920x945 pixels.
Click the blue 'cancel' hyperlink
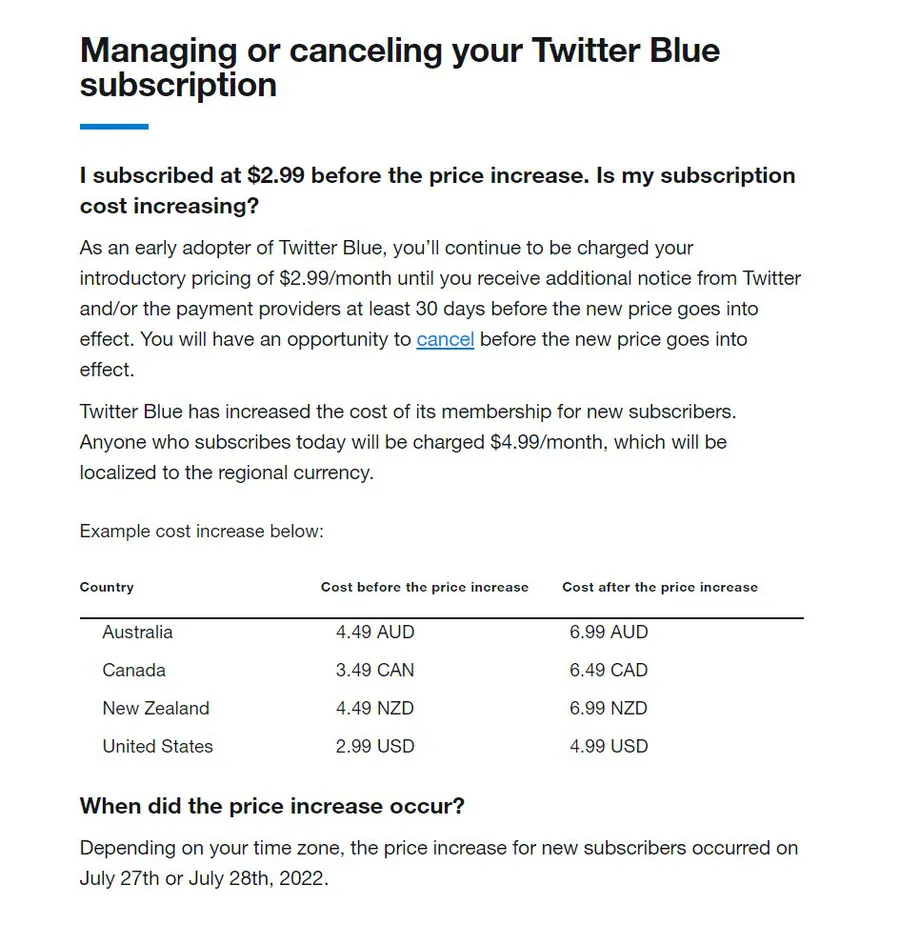(445, 340)
